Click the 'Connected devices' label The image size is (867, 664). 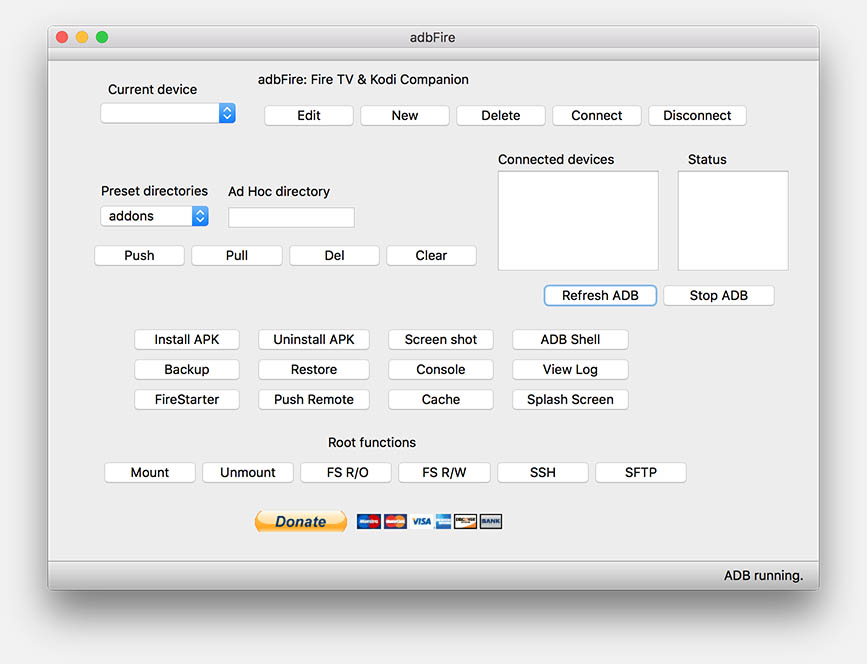coord(556,159)
